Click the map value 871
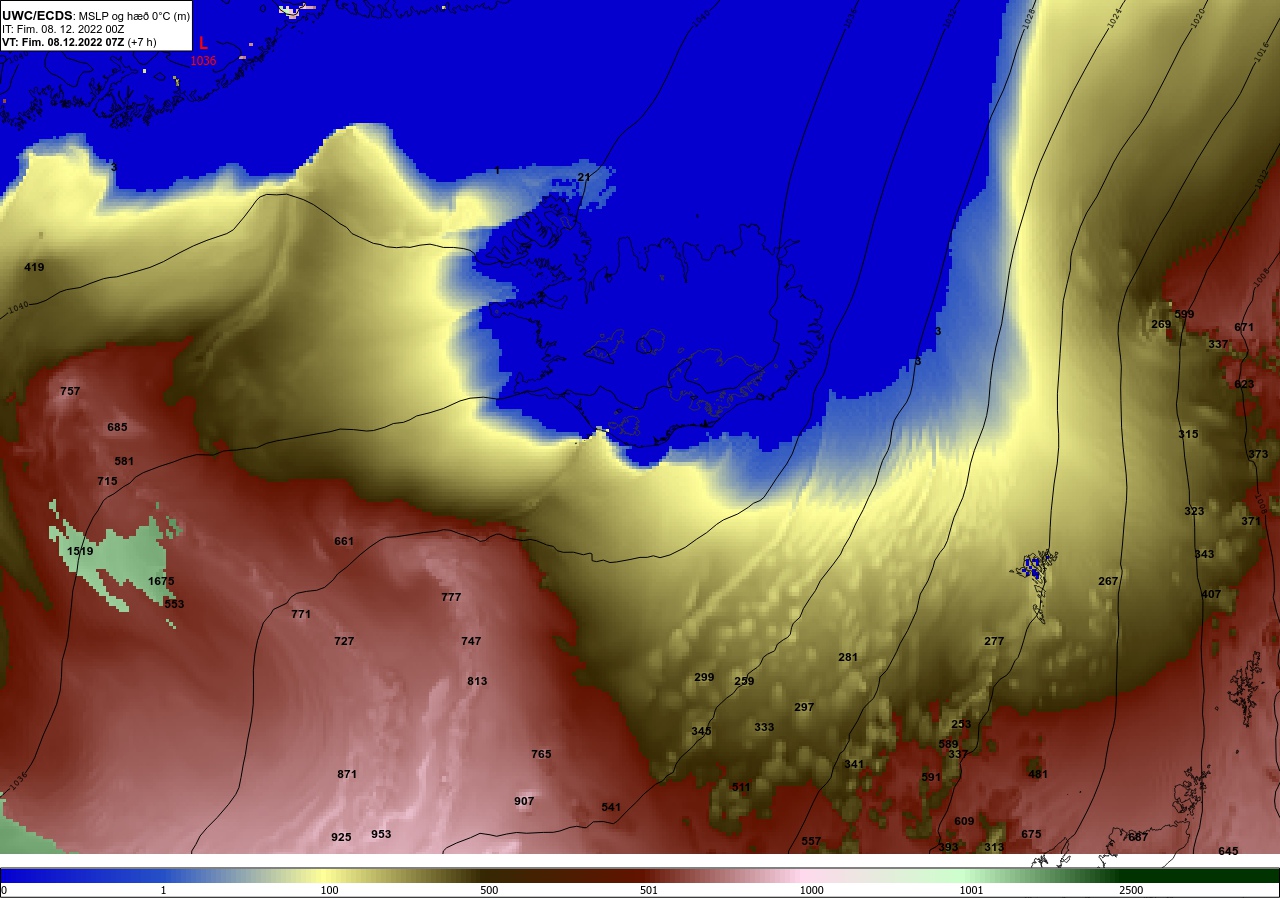The height and width of the screenshot is (898, 1280). click(347, 774)
